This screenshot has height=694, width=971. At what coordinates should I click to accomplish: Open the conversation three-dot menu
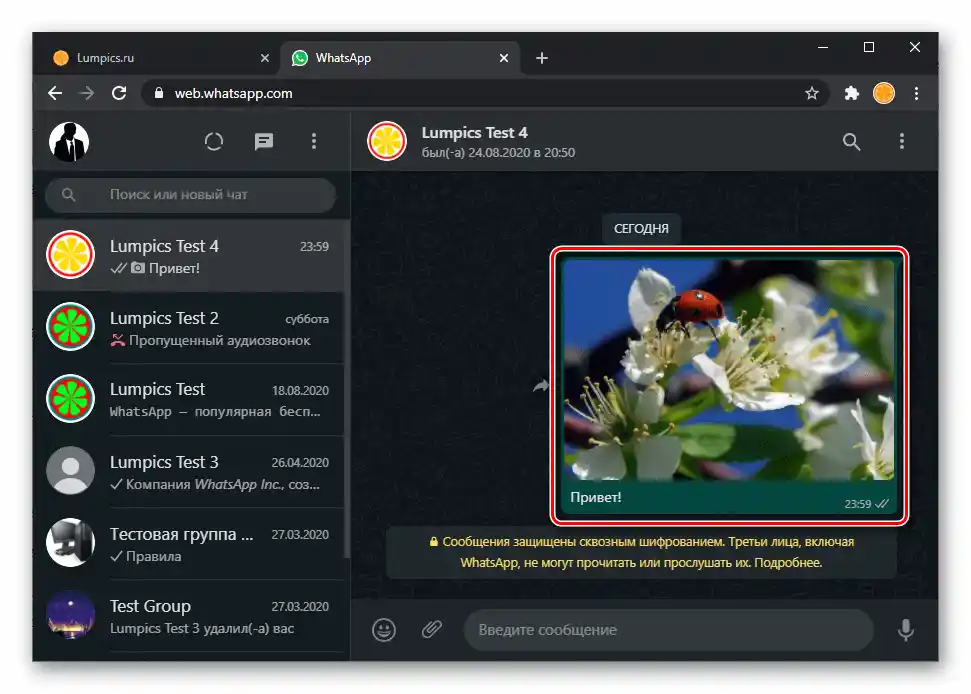coord(903,142)
